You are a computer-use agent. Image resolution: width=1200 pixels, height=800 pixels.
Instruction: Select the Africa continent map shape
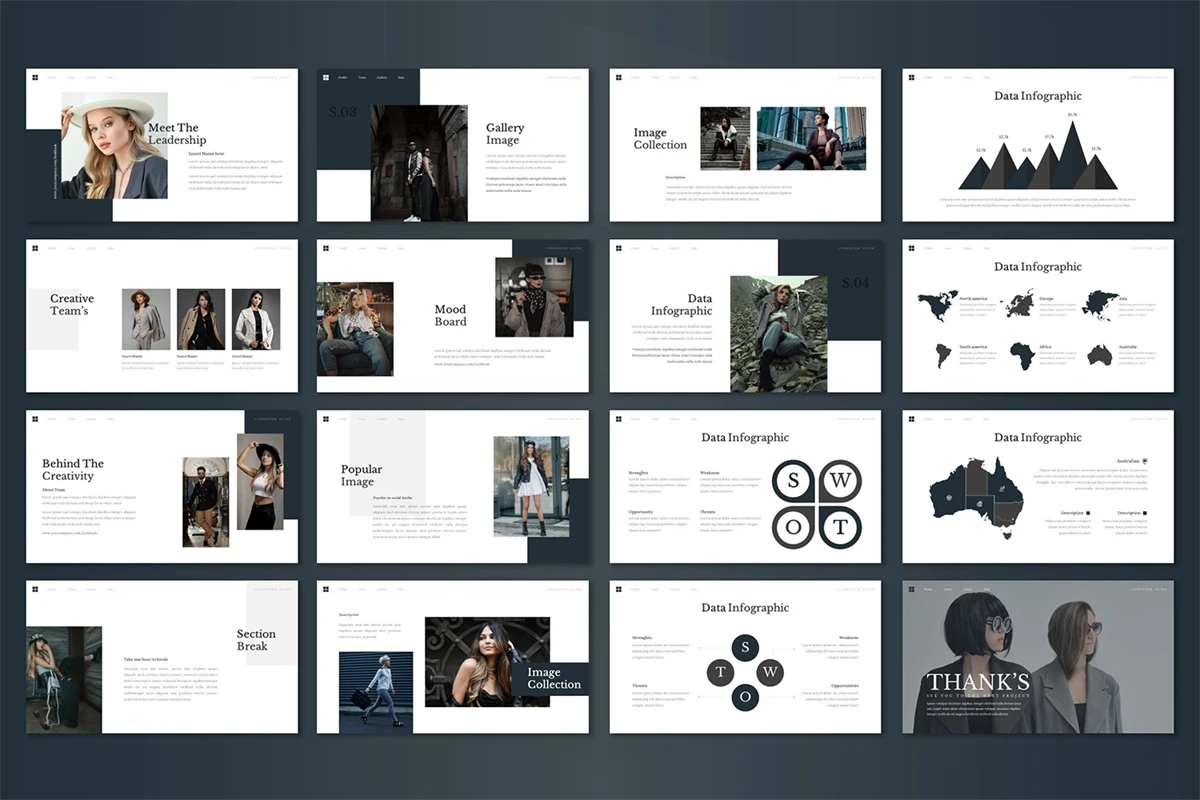(1021, 355)
